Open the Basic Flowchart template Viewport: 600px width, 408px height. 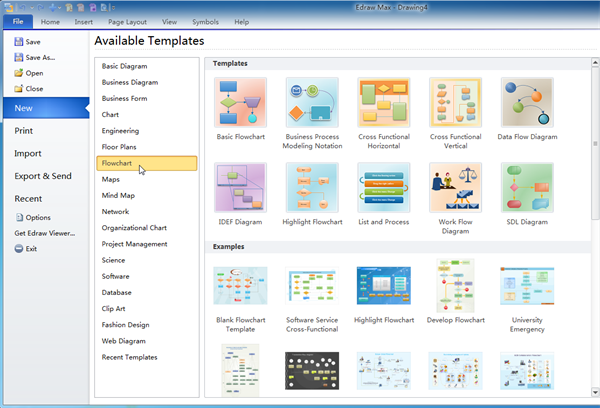[x=240, y=104]
